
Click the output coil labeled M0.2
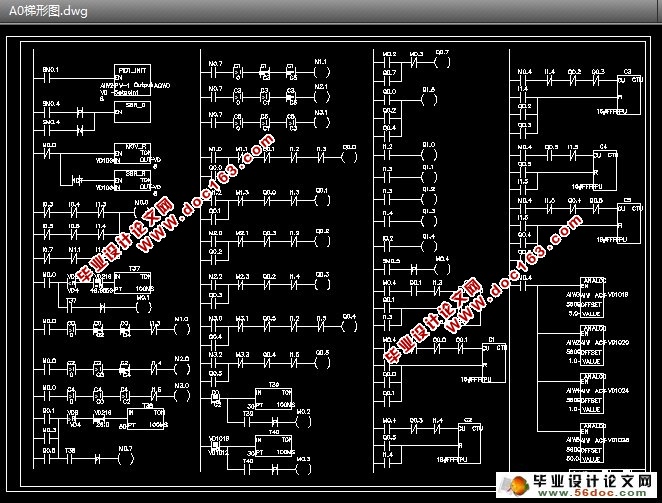tap(304, 421)
